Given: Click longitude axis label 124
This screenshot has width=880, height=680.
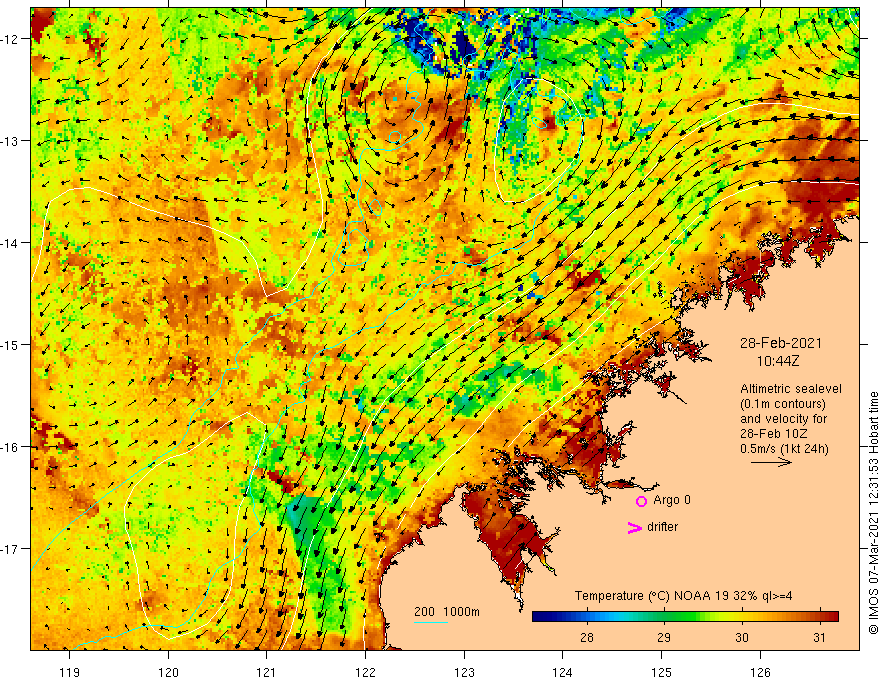Looking at the screenshot, I should (563, 672).
